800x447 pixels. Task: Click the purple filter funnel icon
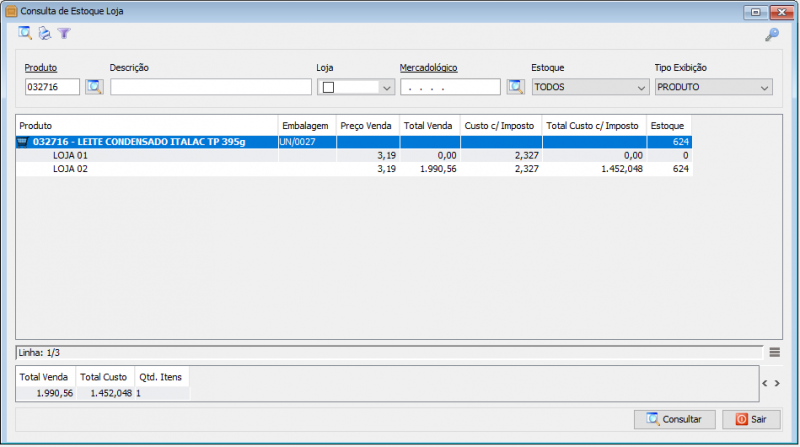pos(64,34)
